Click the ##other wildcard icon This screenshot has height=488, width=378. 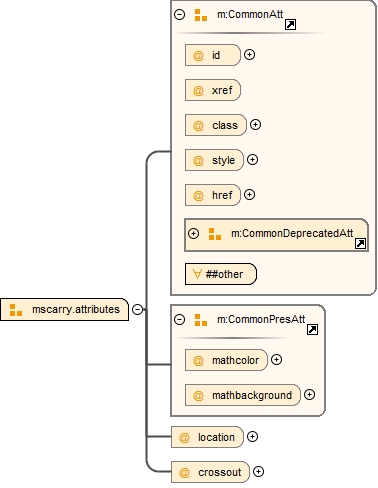pyautogui.click(x=197, y=274)
